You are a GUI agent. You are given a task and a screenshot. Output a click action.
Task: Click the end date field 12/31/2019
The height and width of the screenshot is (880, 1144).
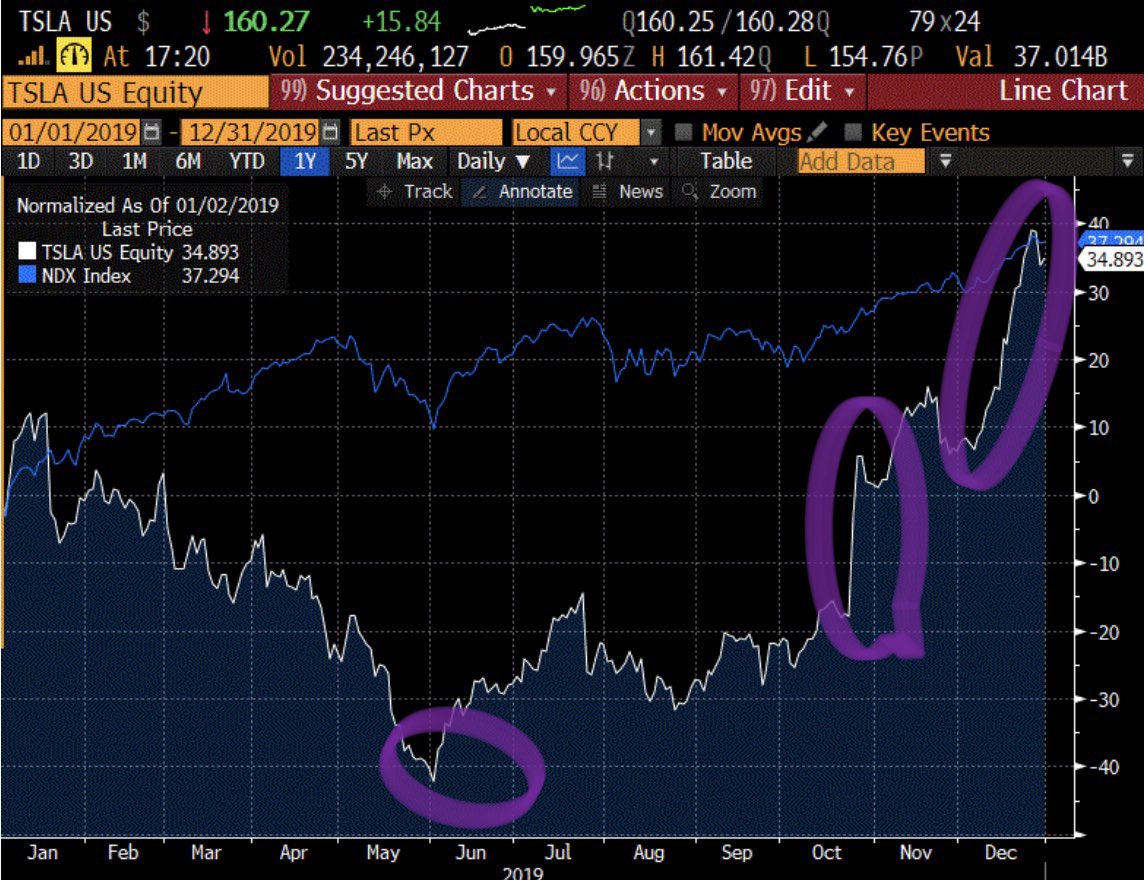click(252, 132)
